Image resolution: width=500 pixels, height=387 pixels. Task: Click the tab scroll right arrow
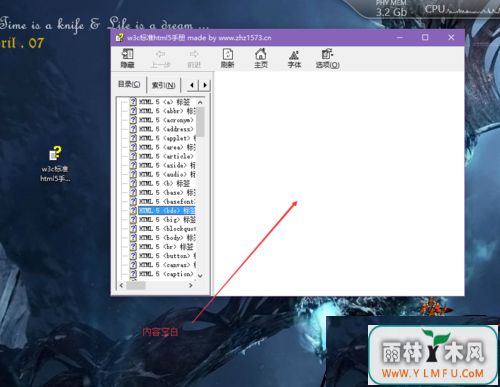(x=205, y=85)
